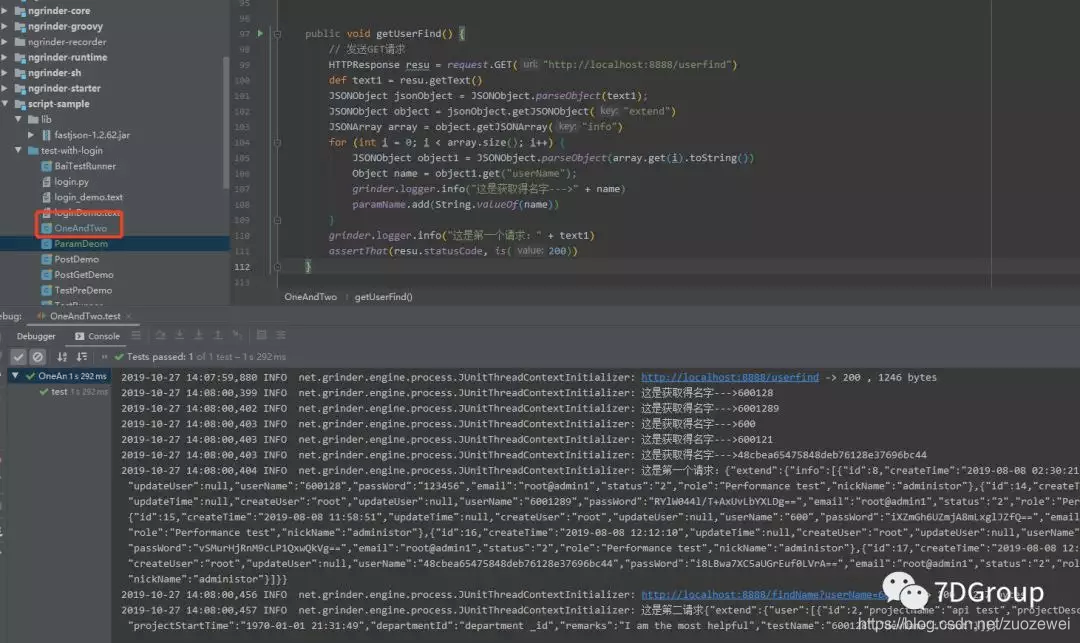Click the Step Out icon

[218, 335]
